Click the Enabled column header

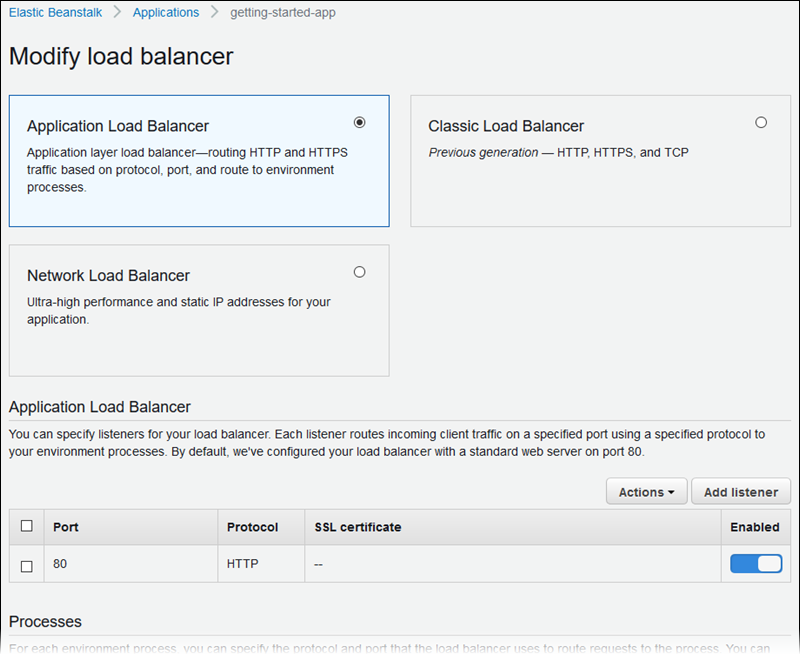(x=754, y=526)
